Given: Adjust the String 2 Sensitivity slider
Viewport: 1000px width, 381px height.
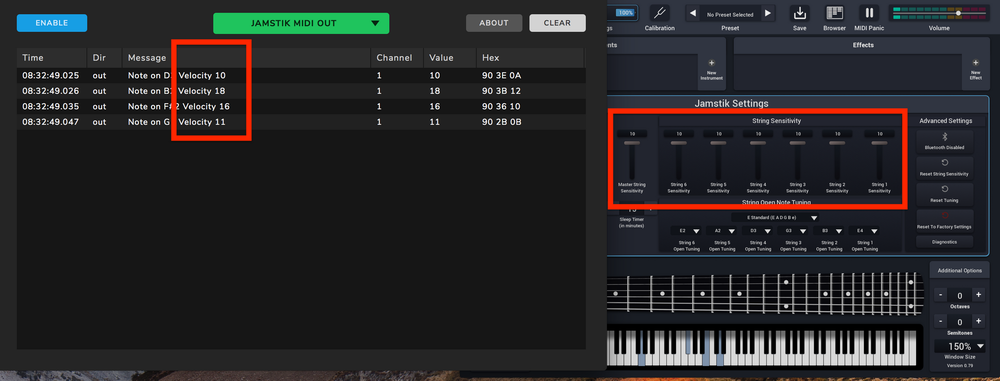Looking at the screenshot, I should tap(837, 160).
